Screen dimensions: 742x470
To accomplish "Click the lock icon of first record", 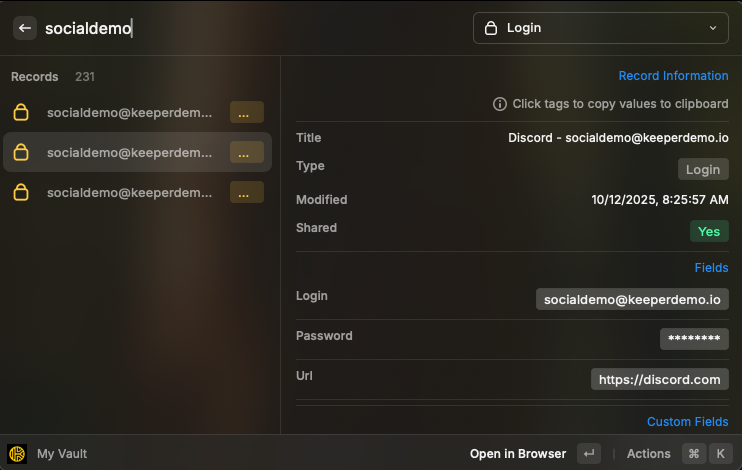I will [20, 112].
